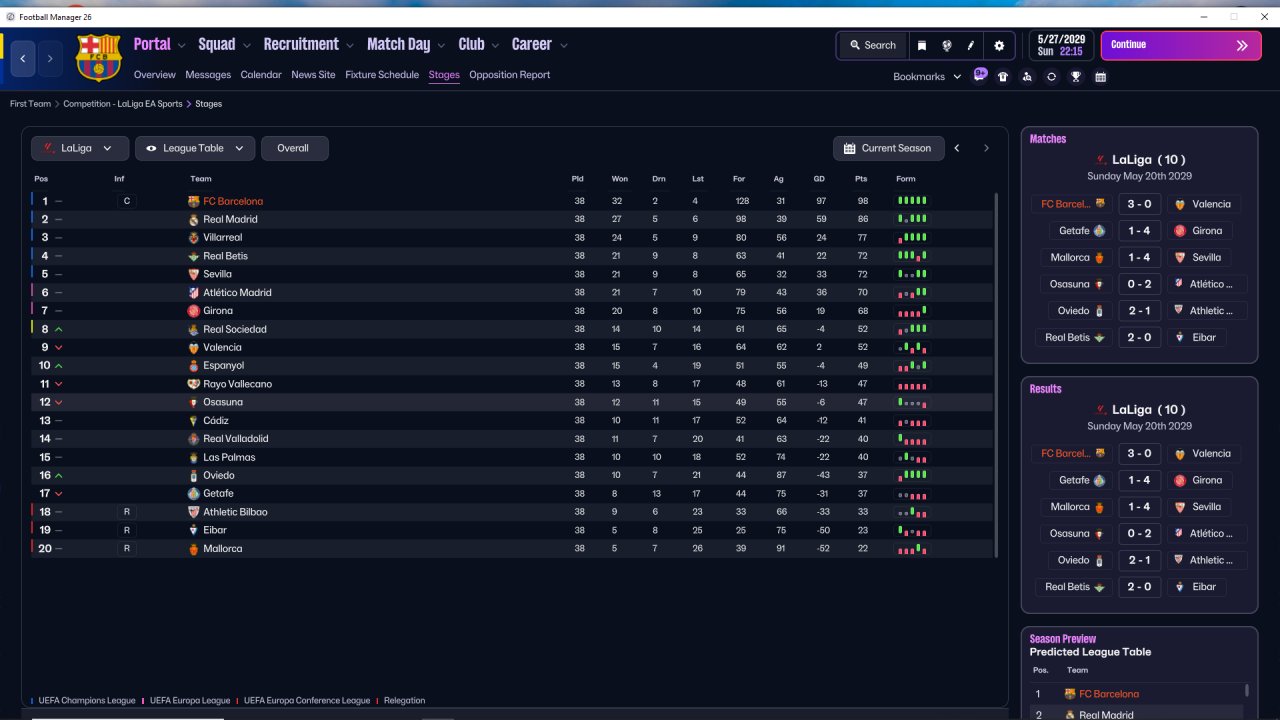Expand the Recruitment menu chevron

tap(349, 45)
